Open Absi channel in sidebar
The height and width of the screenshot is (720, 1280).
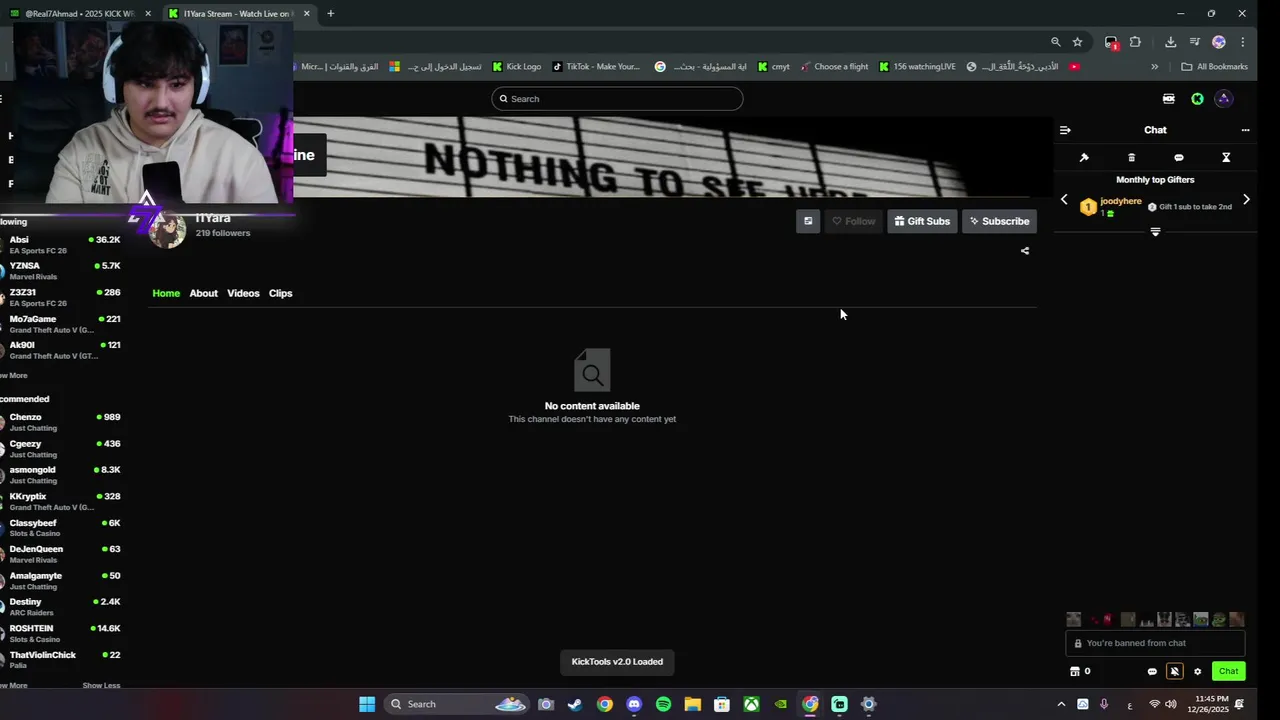(x=60, y=245)
